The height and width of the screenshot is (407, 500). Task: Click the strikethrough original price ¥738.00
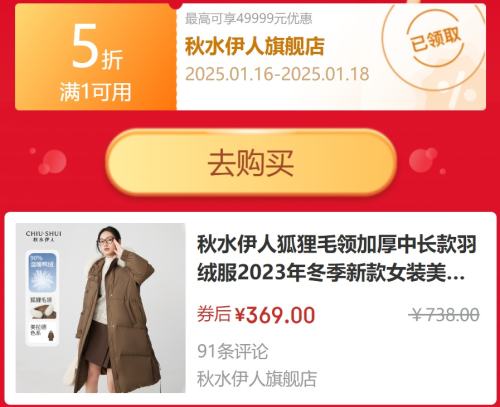[x=444, y=314]
